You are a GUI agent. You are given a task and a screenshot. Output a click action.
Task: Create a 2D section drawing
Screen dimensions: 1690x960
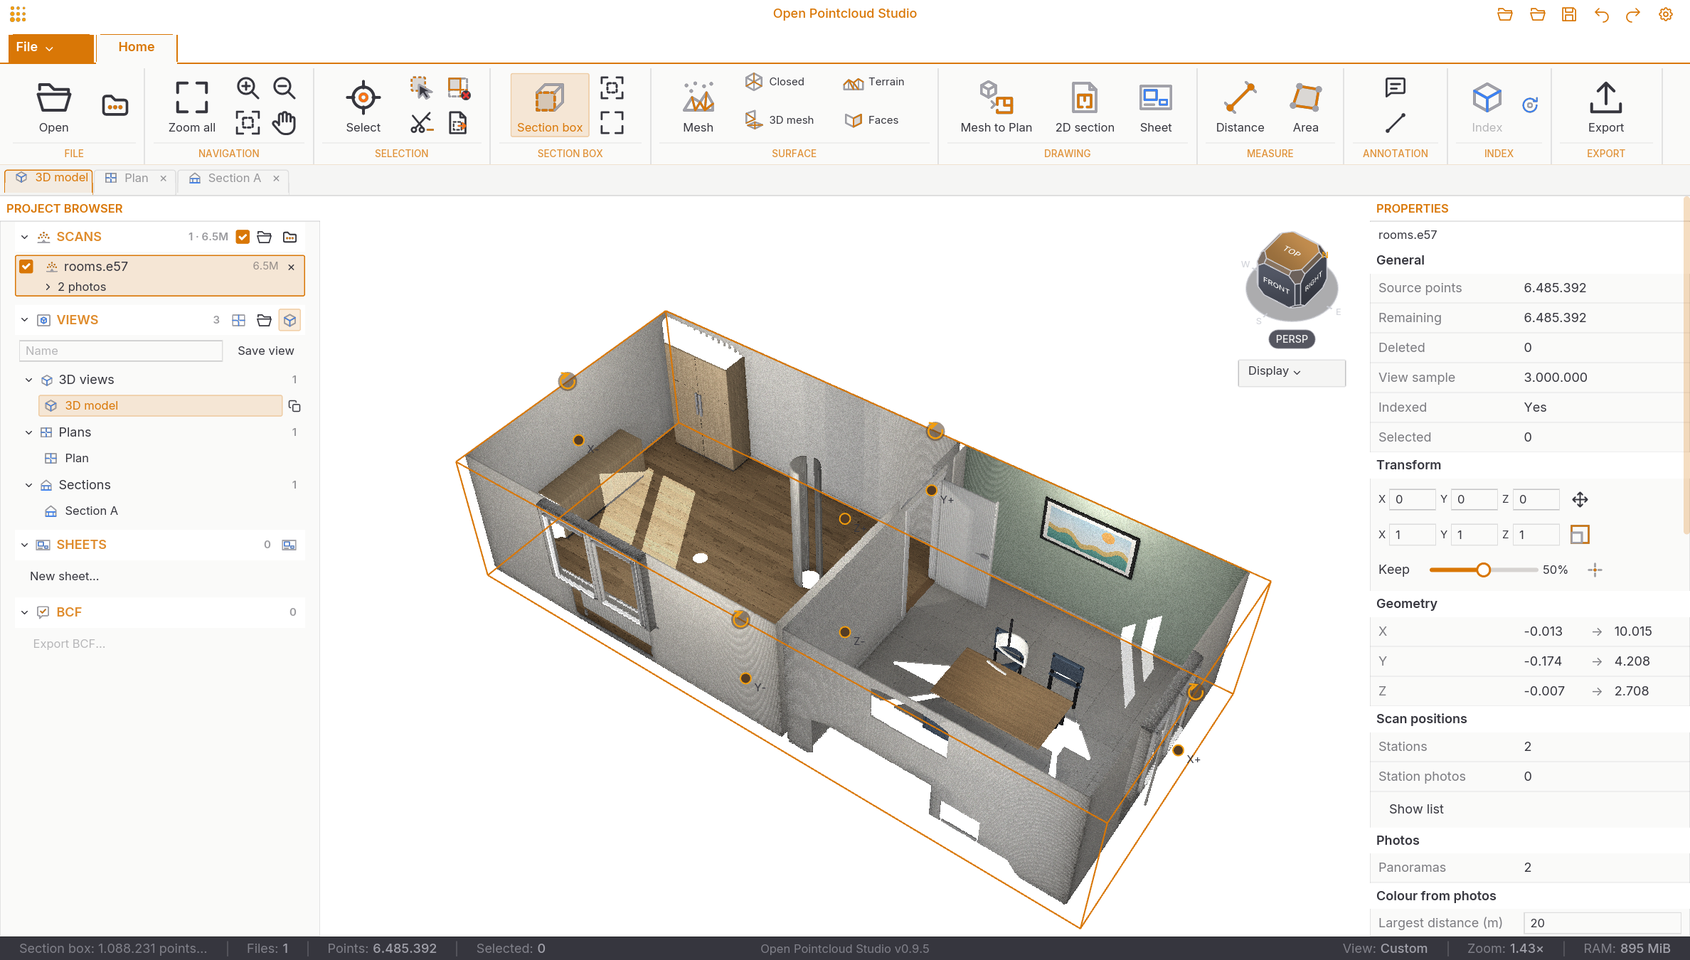pyautogui.click(x=1084, y=106)
